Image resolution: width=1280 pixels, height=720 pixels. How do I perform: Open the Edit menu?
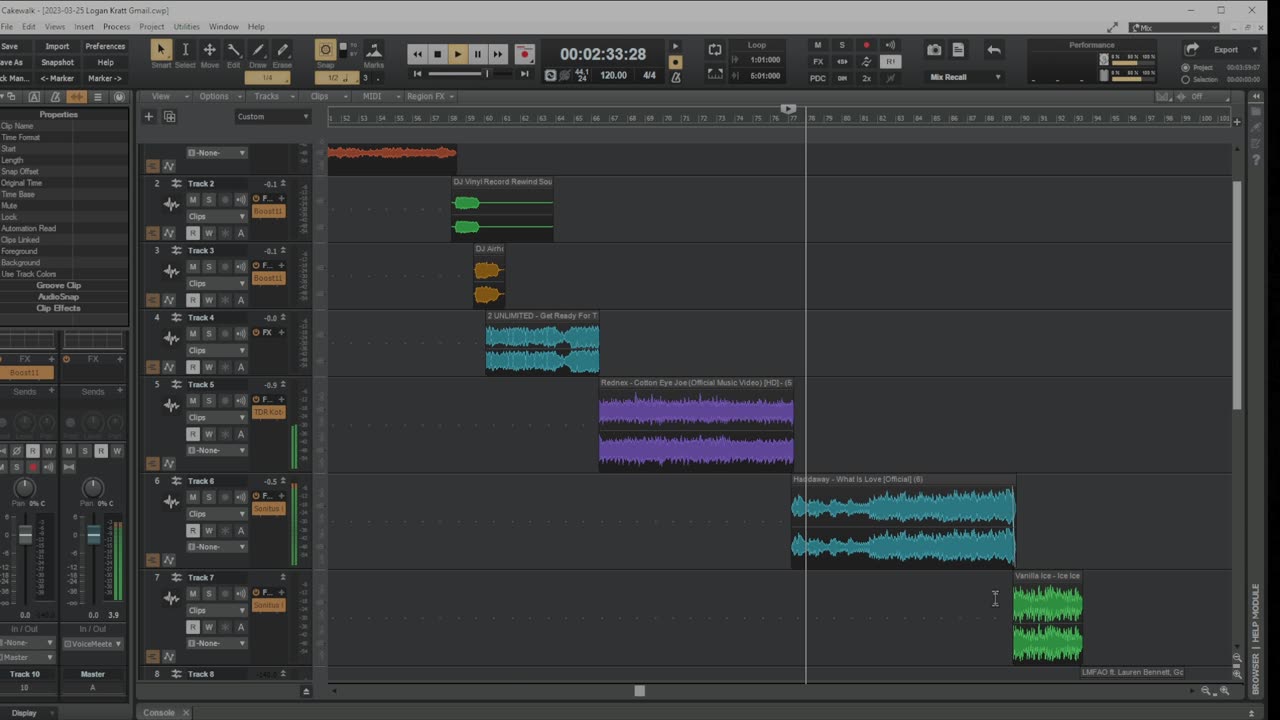tap(29, 26)
